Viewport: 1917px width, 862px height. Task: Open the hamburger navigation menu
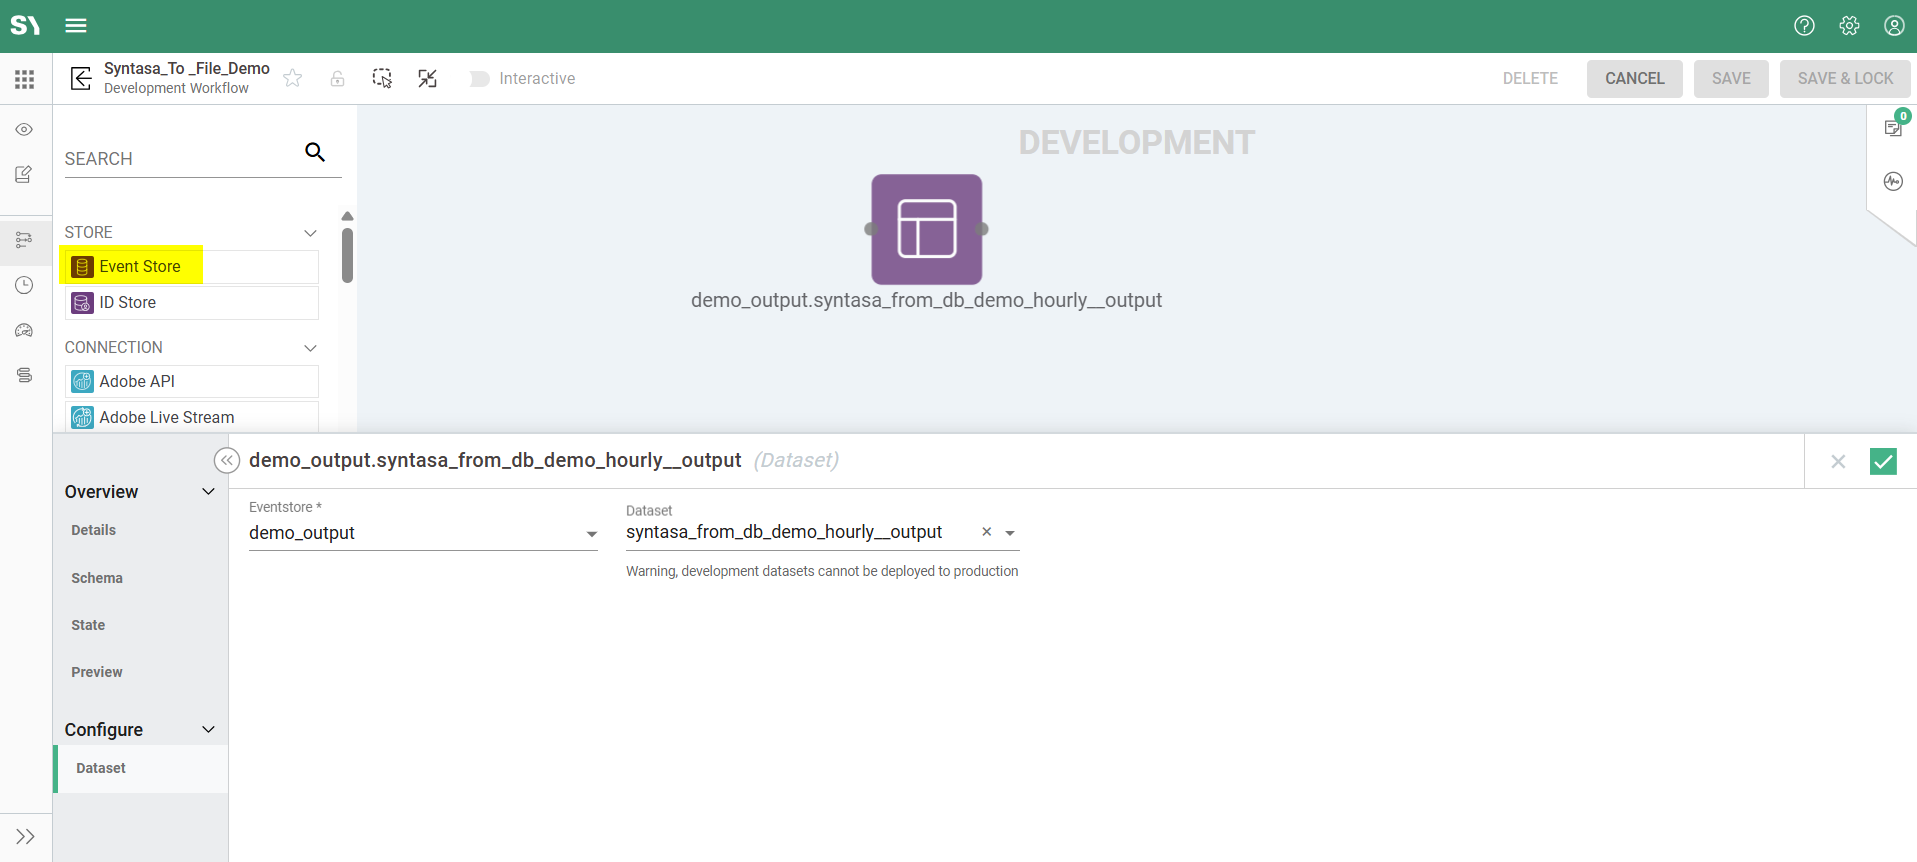tap(76, 26)
